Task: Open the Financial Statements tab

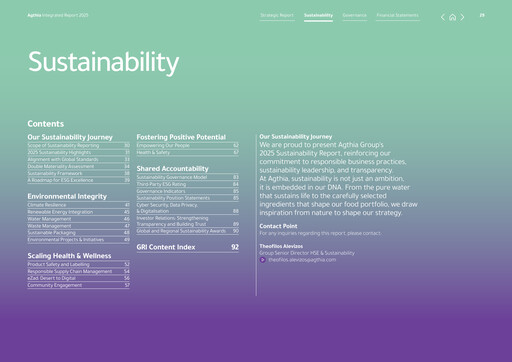Action: pyautogui.click(x=398, y=15)
